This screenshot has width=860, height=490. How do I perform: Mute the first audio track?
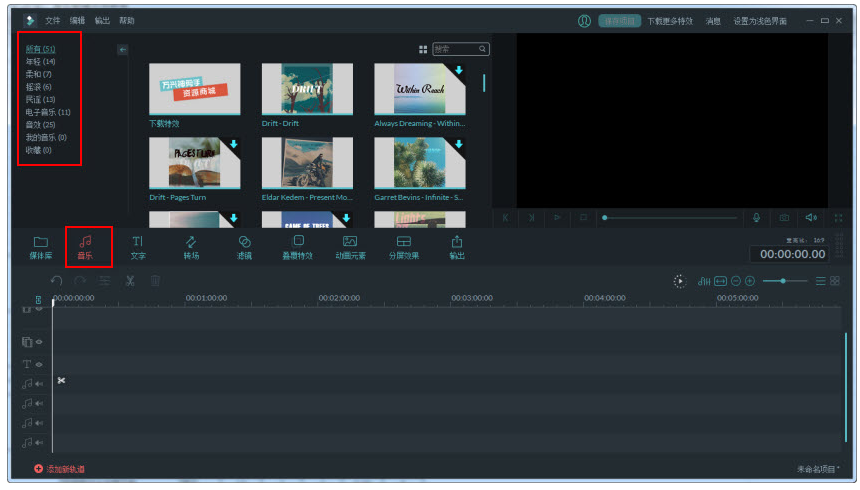pos(39,383)
